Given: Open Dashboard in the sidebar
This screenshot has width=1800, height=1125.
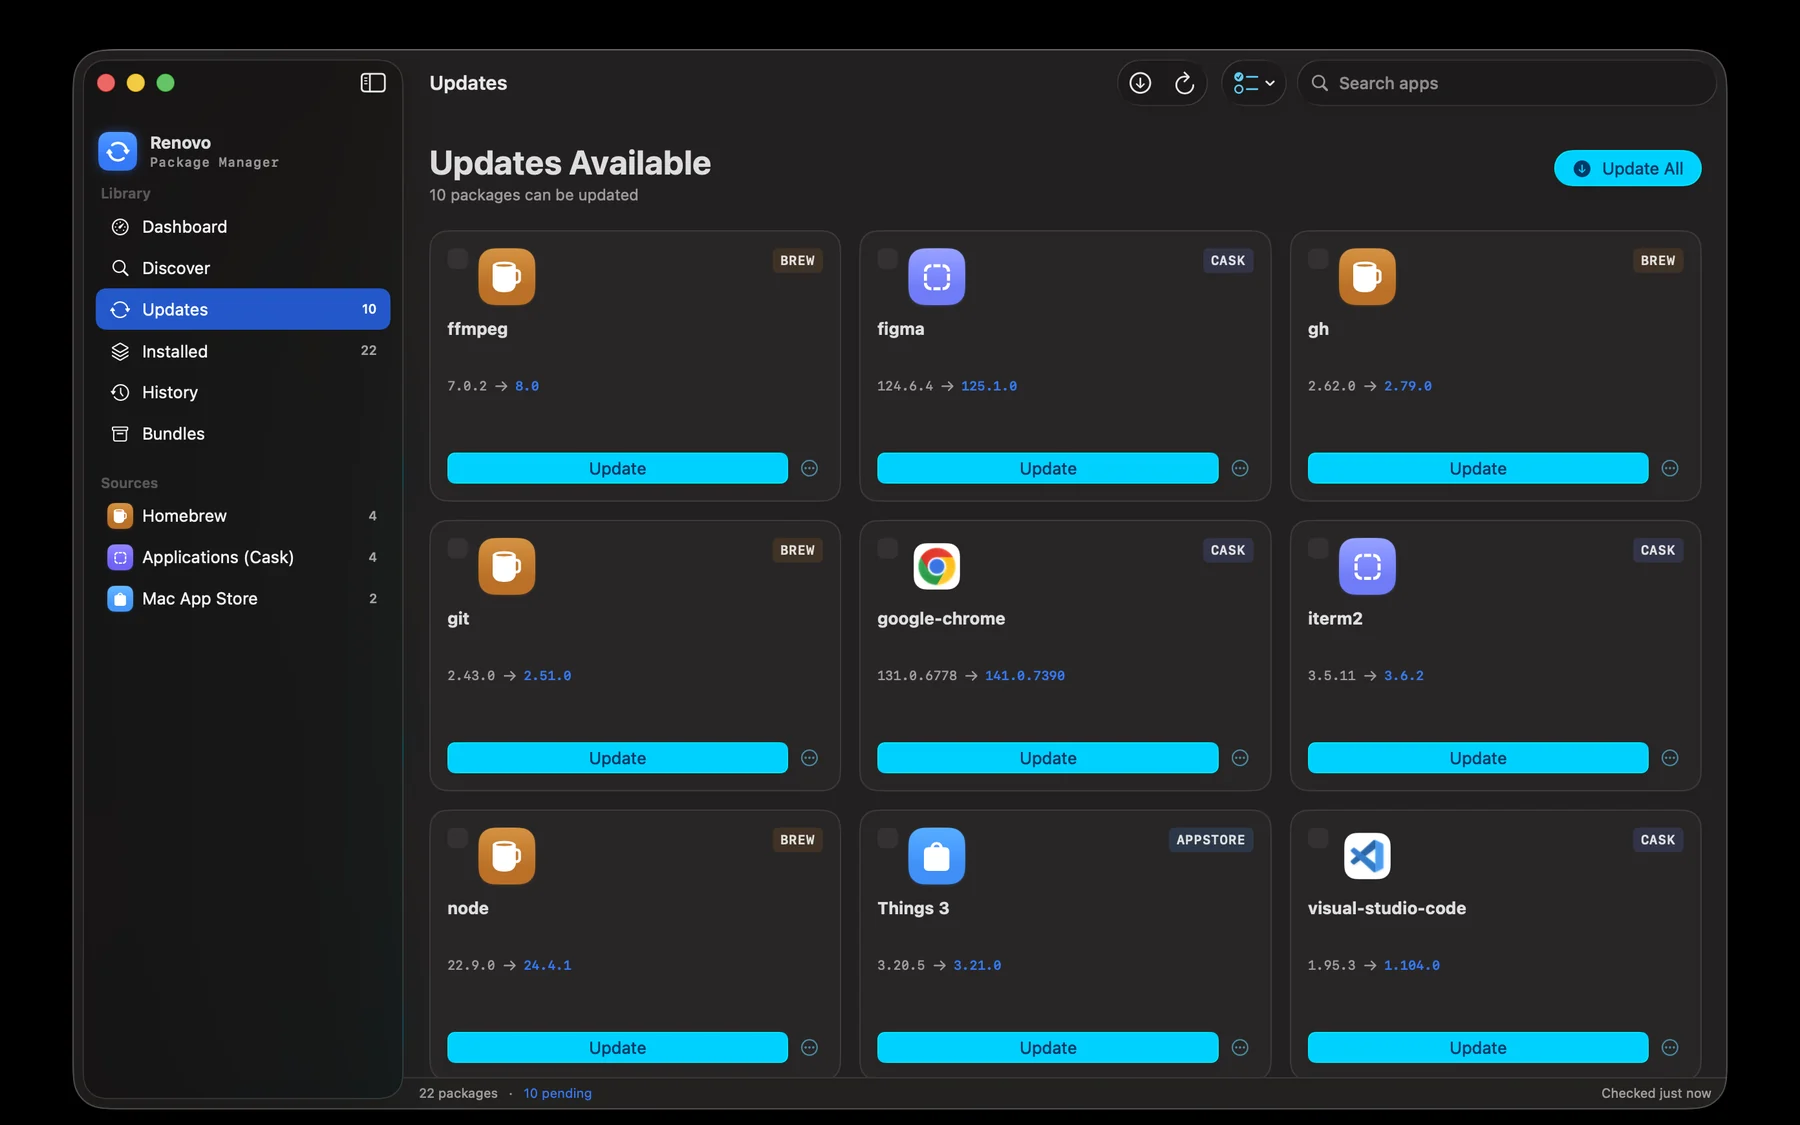Looking at the screenshot, I should click(x=243, y=227).
